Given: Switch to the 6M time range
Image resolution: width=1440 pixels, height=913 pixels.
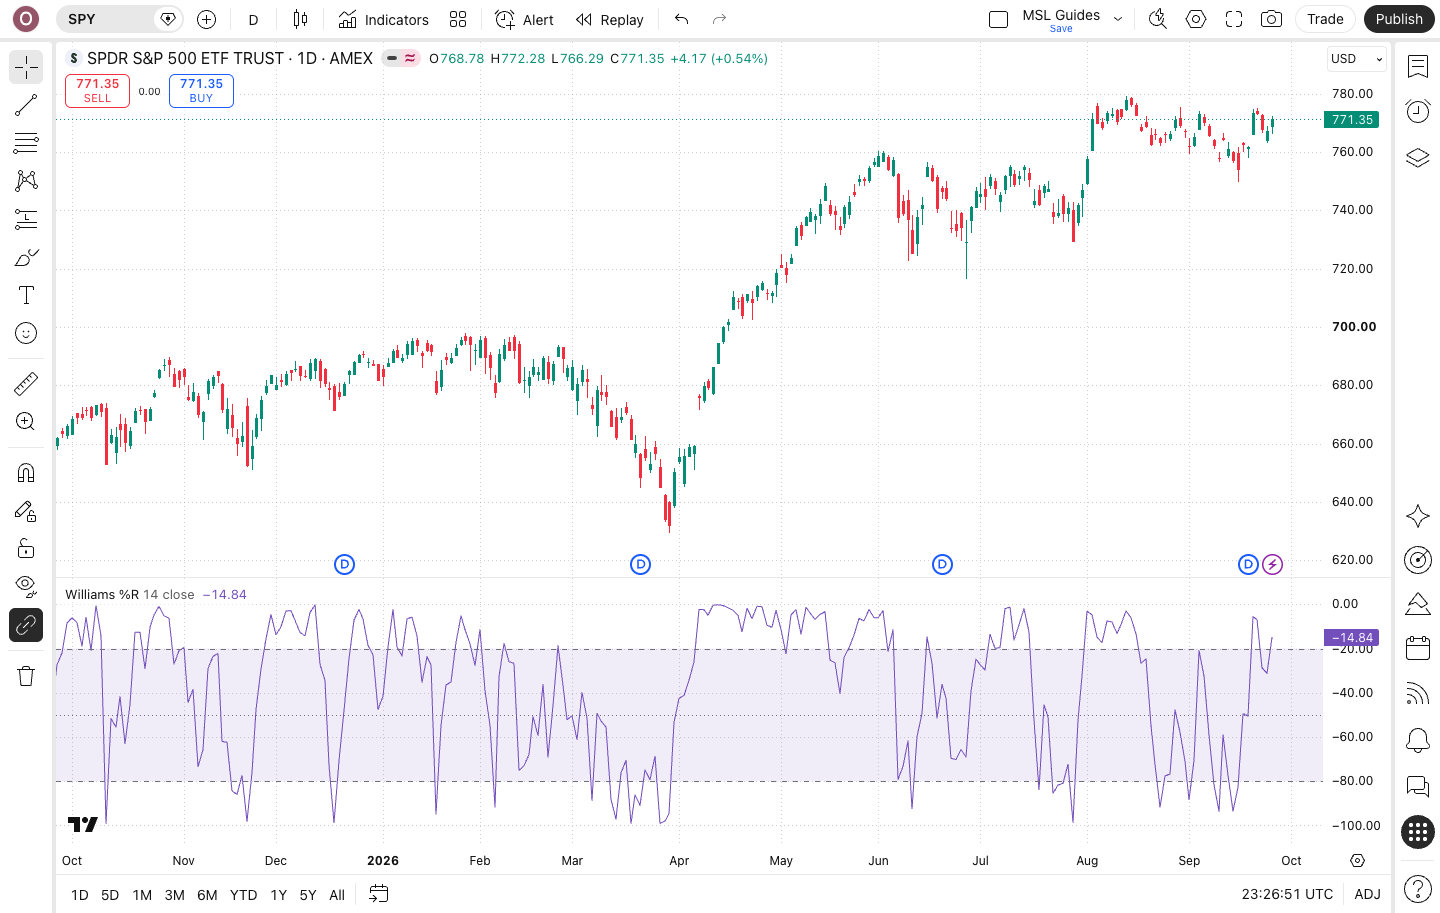Looking at the screenshot, I should (x=207, y=895).
